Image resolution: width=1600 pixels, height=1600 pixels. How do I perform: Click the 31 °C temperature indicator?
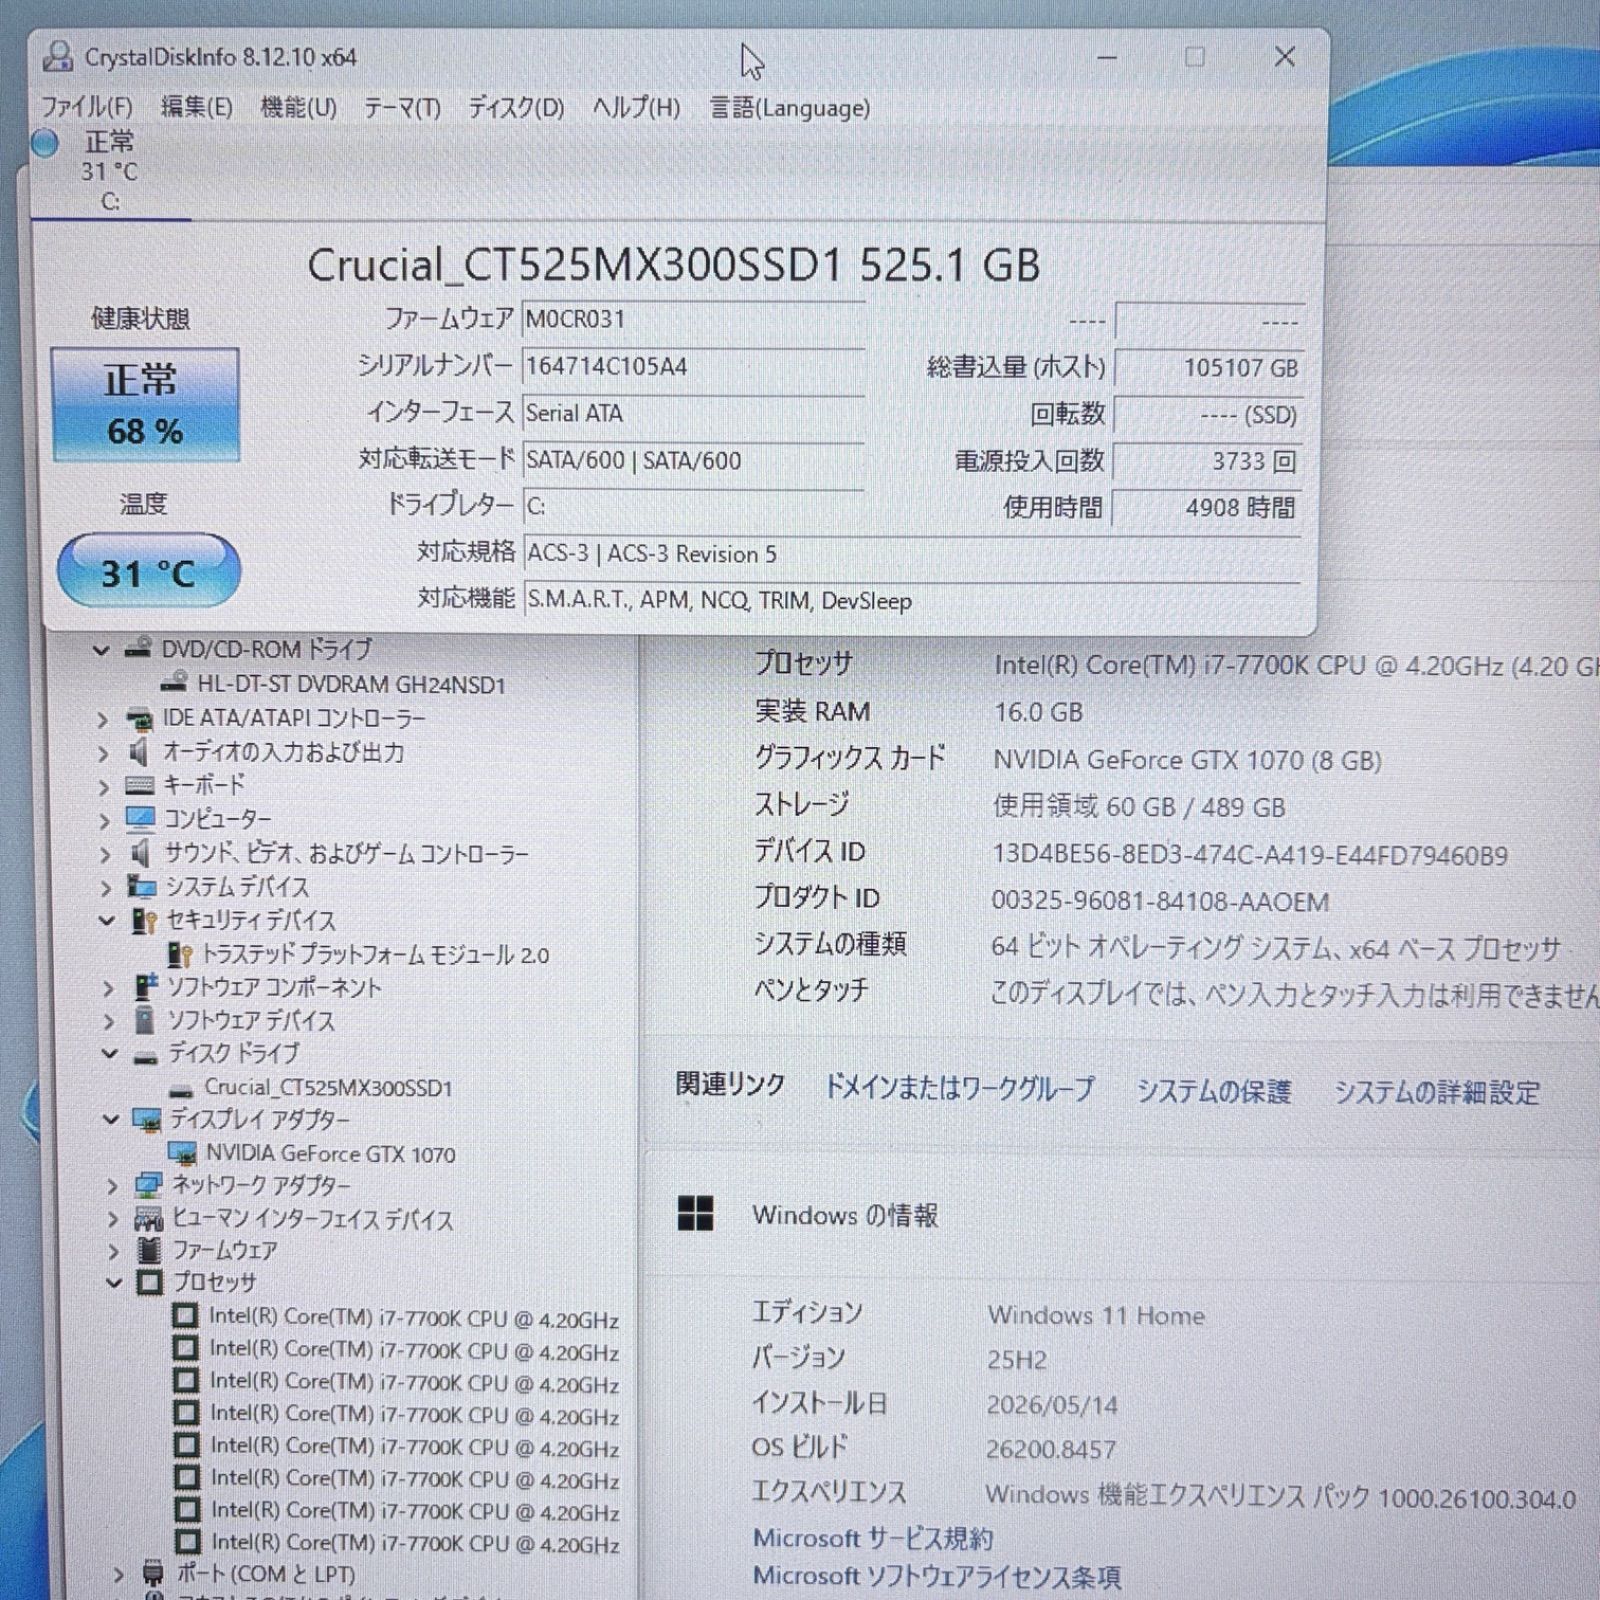(148, 571)
